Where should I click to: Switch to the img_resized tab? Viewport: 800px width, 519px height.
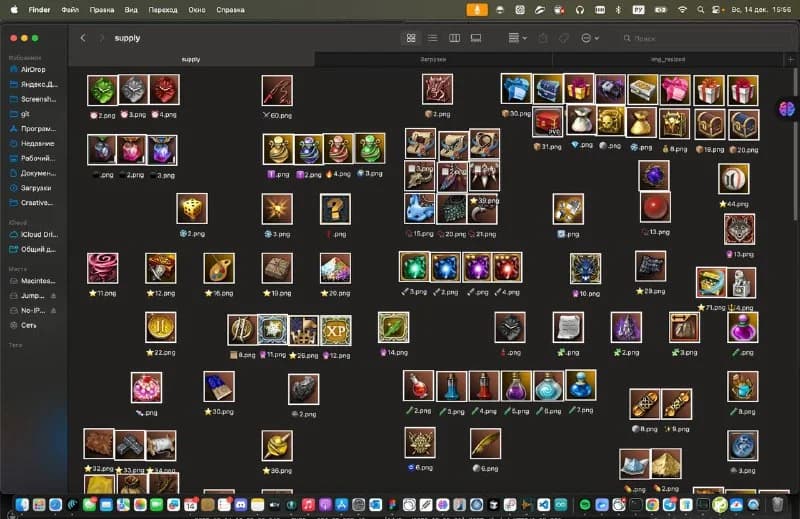(x=668, y=59)
